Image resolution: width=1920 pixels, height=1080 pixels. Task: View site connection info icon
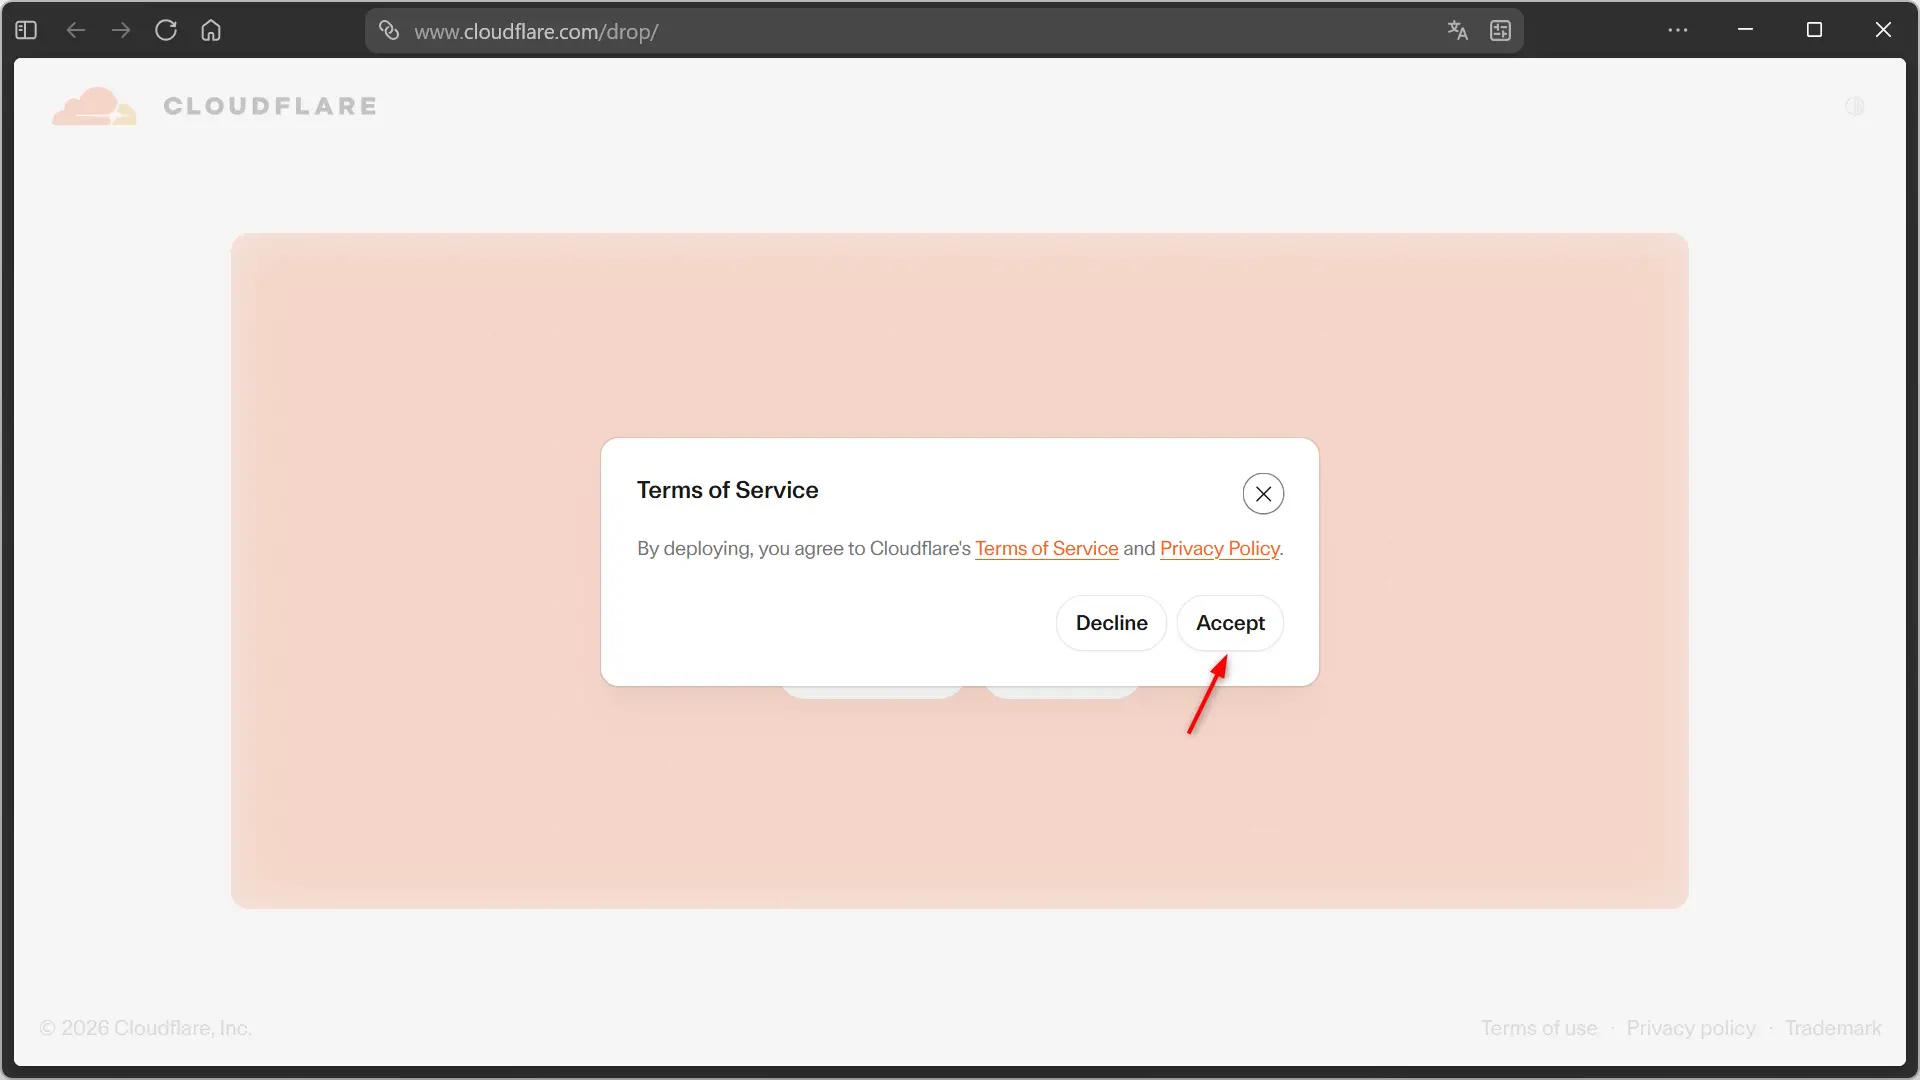389,30
